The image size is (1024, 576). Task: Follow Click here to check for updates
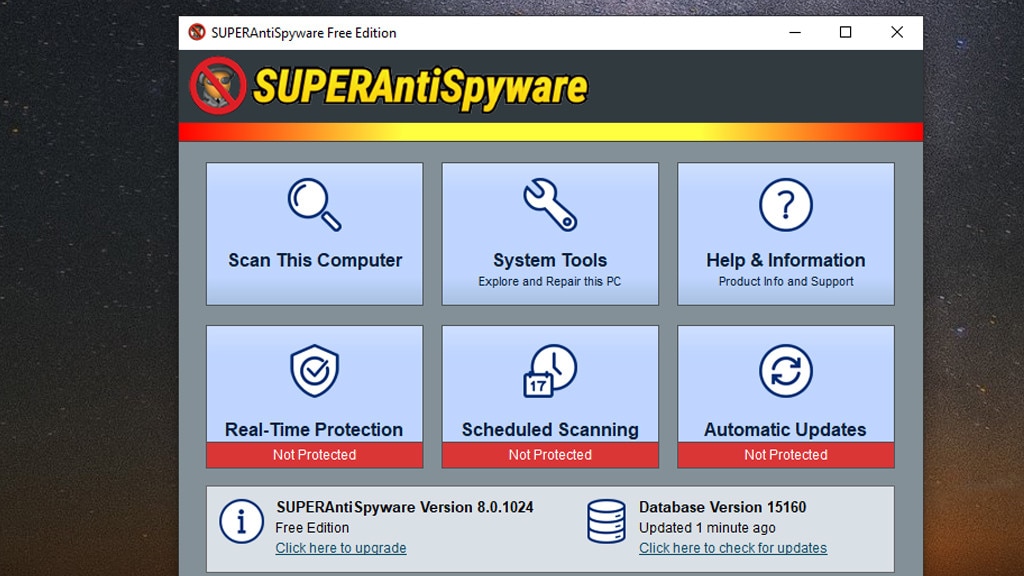click(x=733, y=548)
